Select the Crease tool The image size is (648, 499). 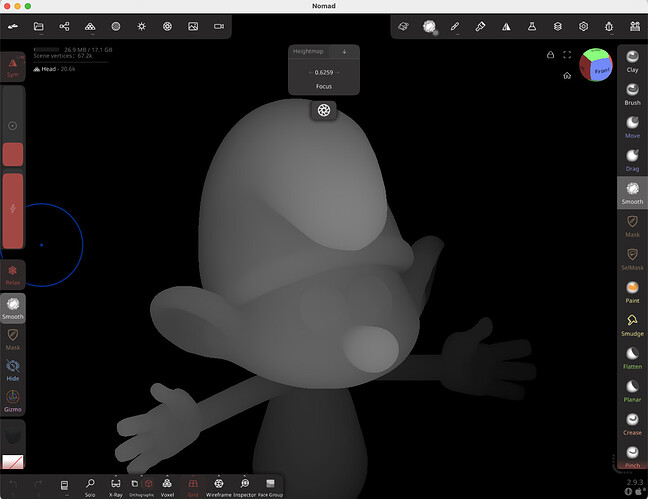click(632, 425)
